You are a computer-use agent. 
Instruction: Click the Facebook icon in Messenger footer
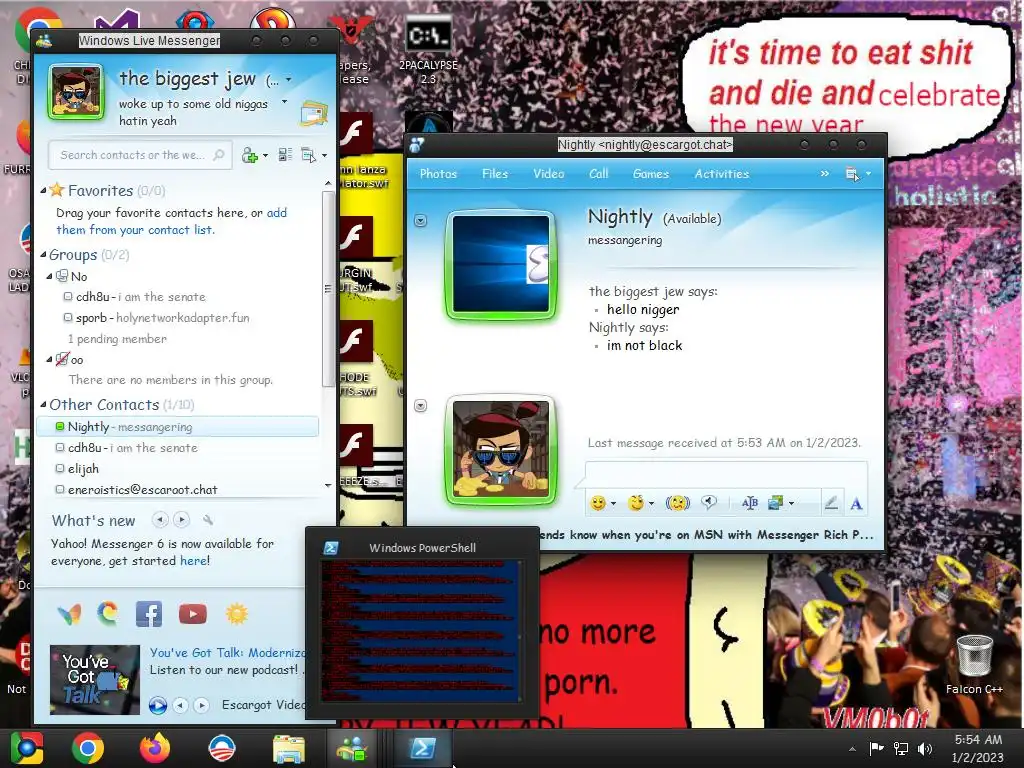(x=149, y=614)
